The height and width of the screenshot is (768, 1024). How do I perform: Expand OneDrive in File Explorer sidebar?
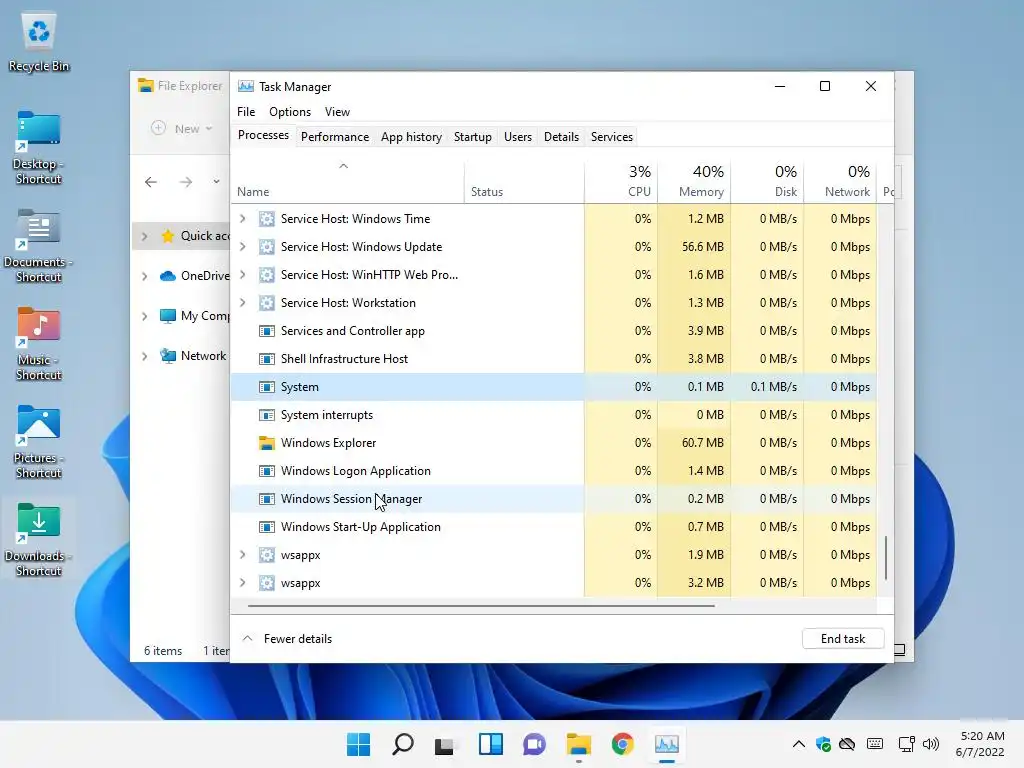coord(144,276)
